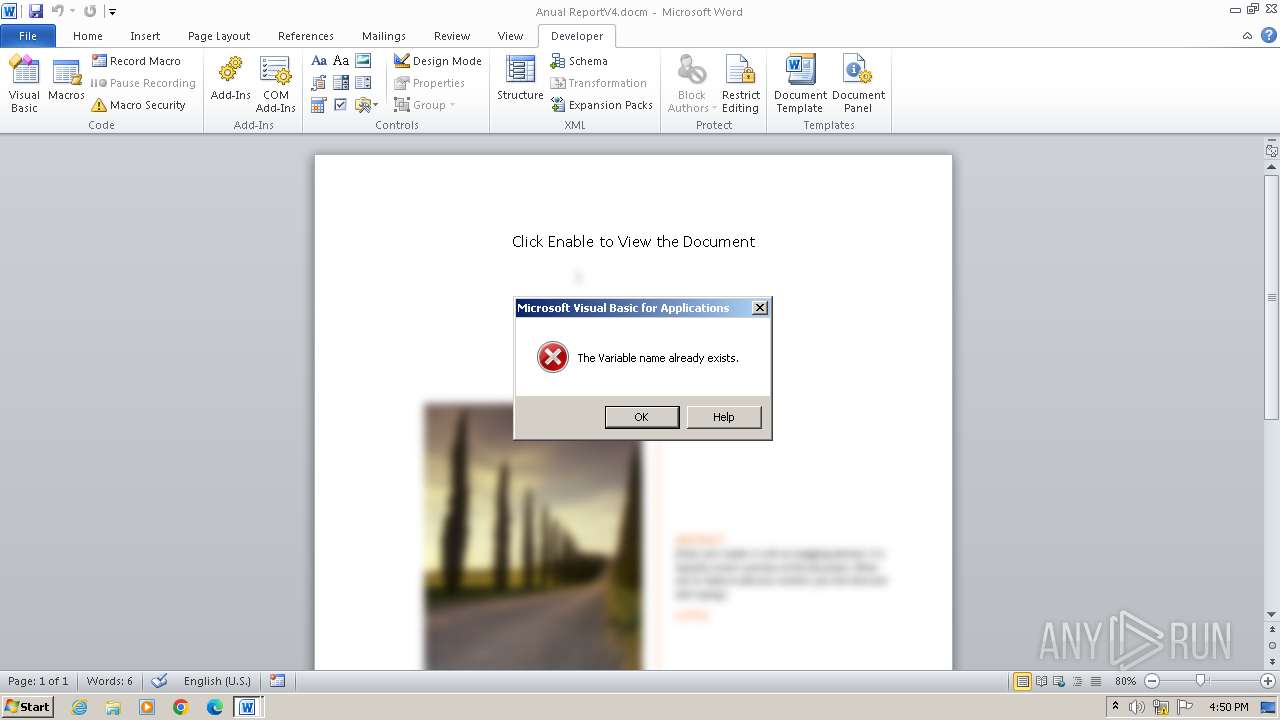This screenshot has width=1280, height=720.
Task: Open the volume control in the tray
Action: (x=1137, y=707)
